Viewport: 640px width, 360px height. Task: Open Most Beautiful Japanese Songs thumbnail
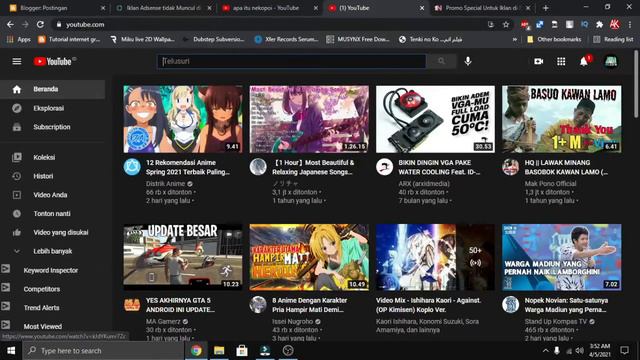click(309, 119)
